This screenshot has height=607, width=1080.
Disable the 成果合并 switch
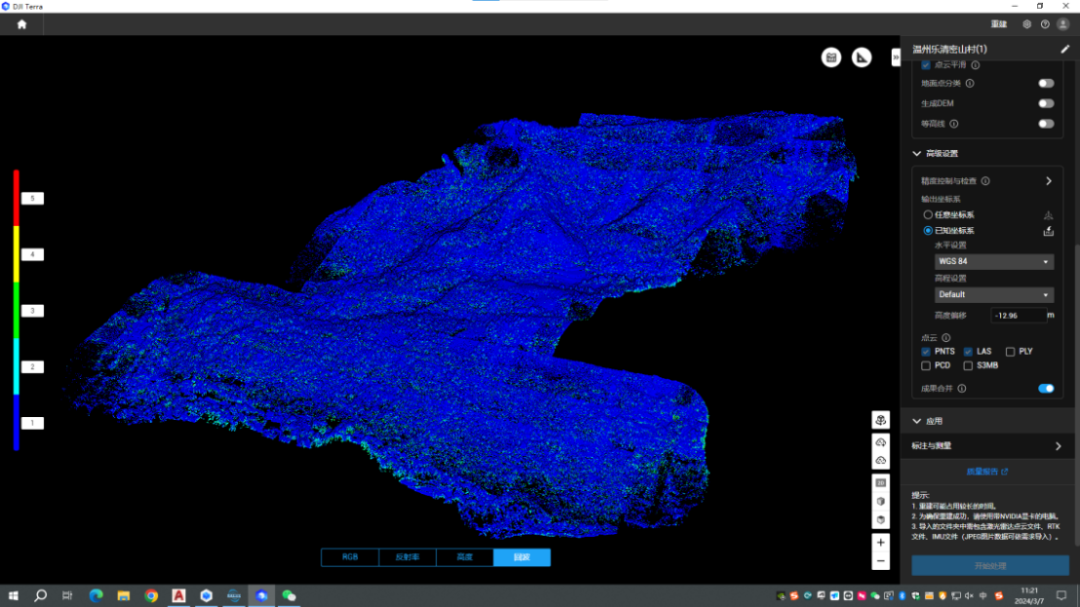pos(1046,389)
